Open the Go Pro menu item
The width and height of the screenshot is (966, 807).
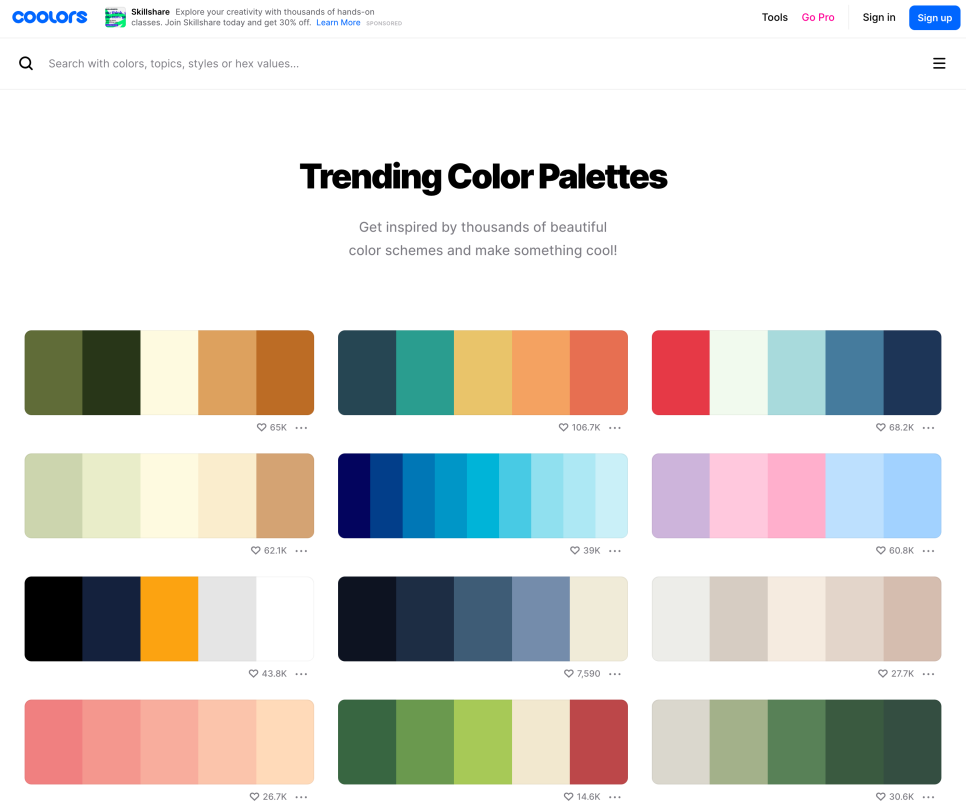point(818,17)
